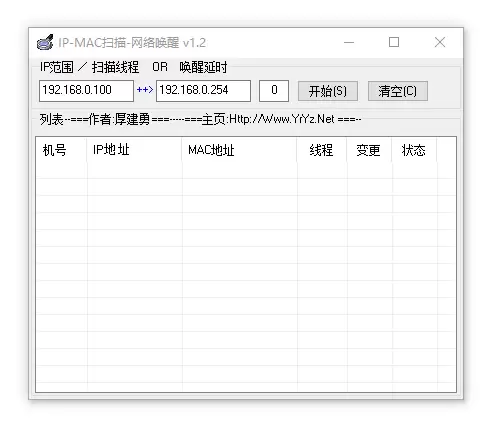Screen dimensions: 484x431
Task: Maximize the IP-MAC scanner window
Action: coord(394,42)
